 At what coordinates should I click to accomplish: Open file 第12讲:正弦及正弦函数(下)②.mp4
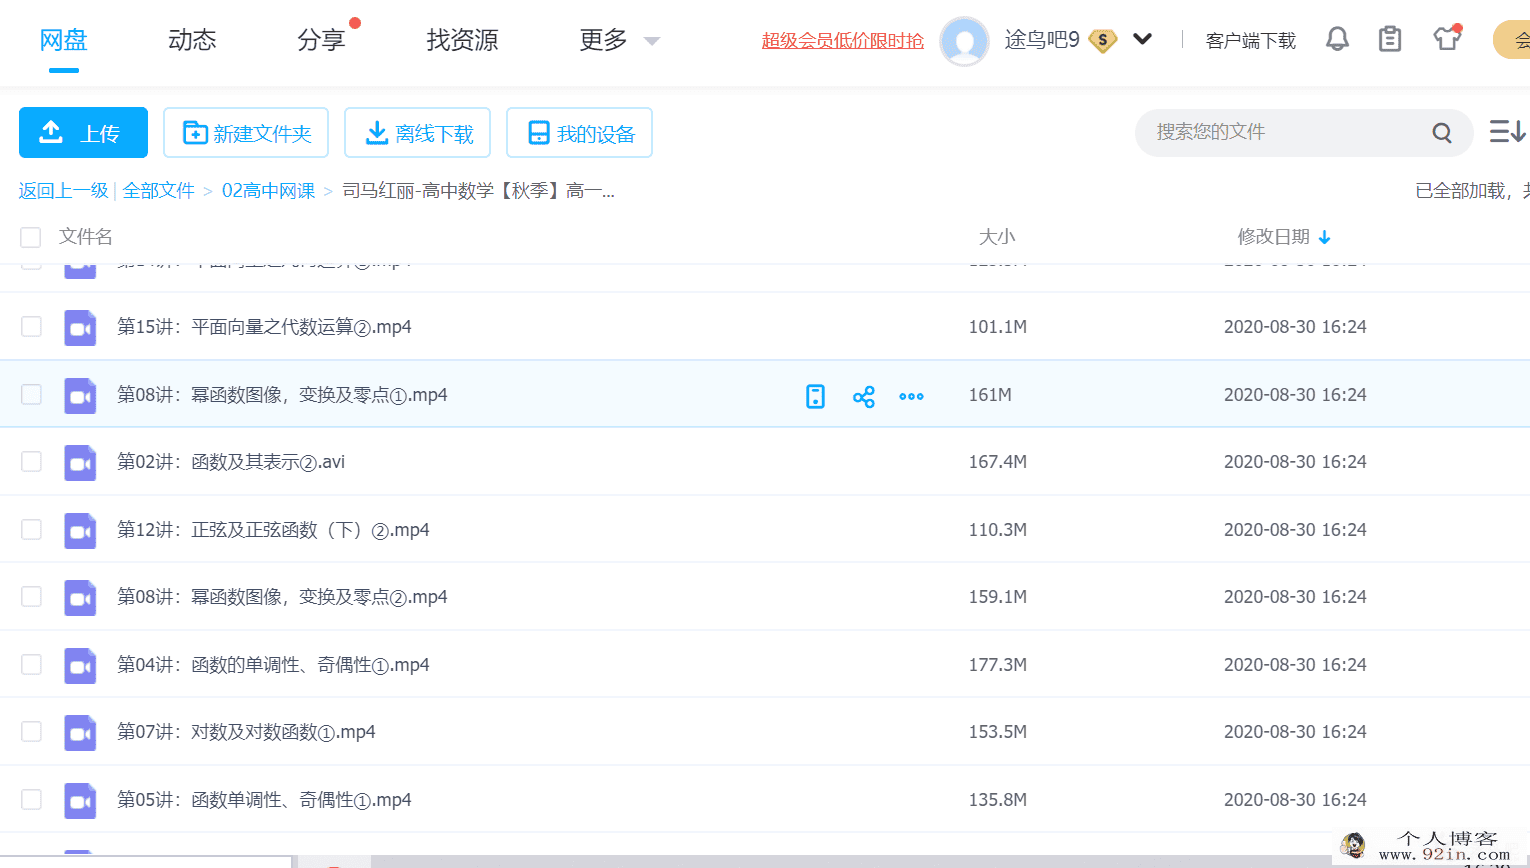click(x=273, y=530)
